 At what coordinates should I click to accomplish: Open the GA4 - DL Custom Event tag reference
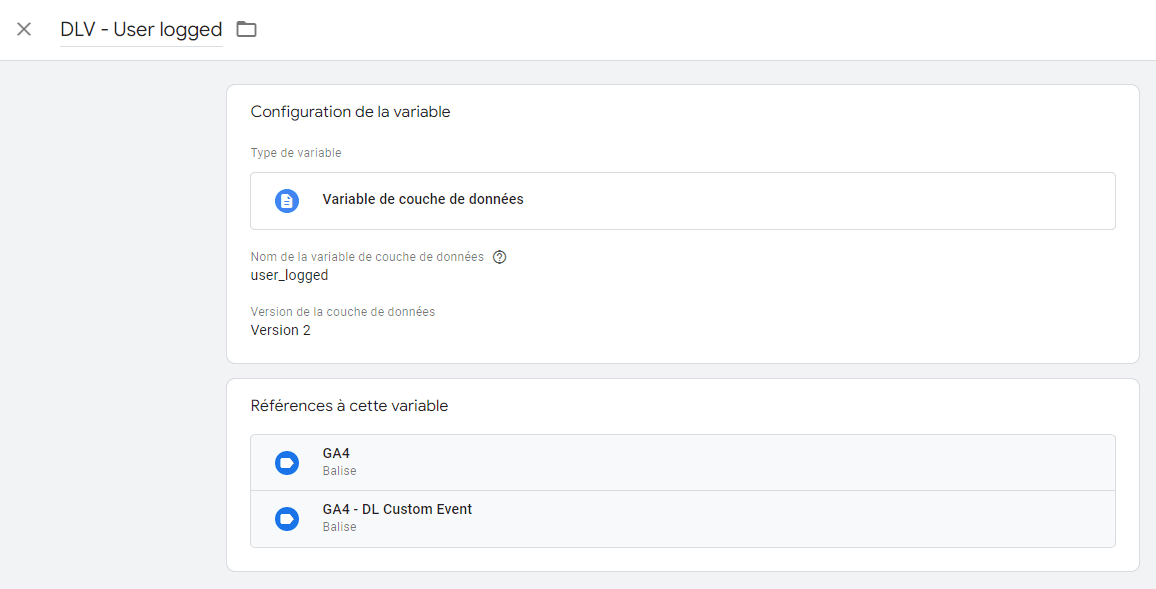coord(683,519)
